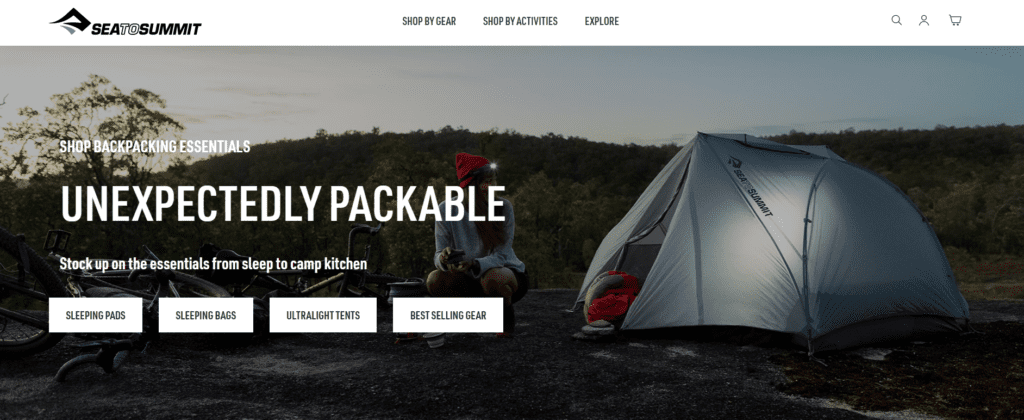Expand the Shop By Gear menu
1024x420 pixels.
[x=429, y=21]
